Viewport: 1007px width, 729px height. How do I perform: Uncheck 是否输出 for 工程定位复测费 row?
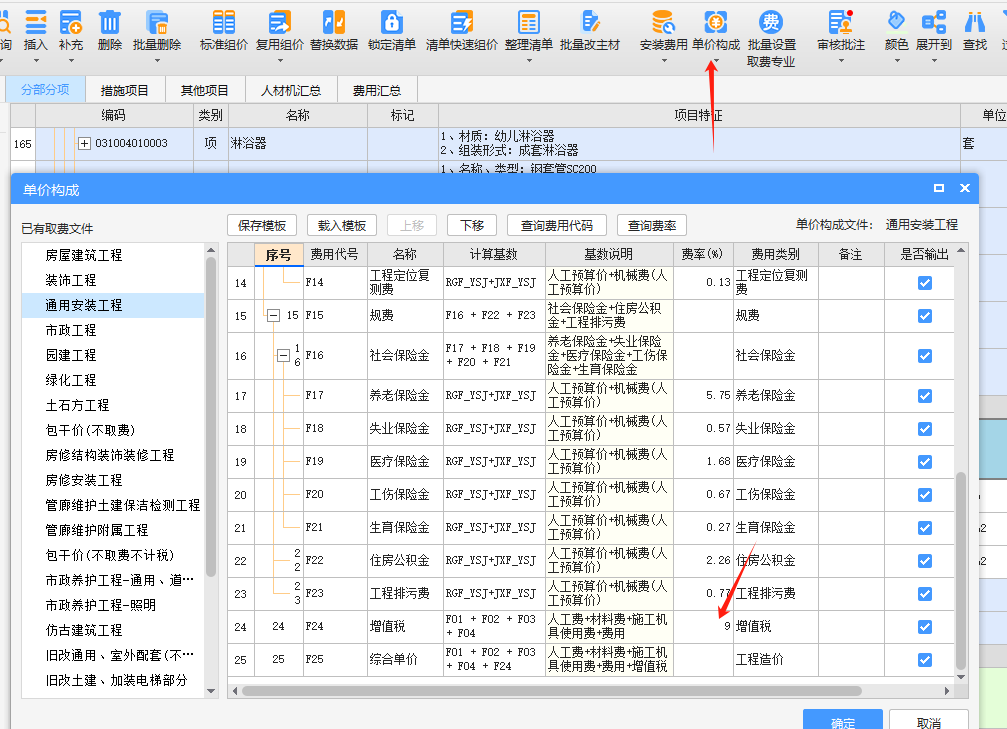pos(925,283)
